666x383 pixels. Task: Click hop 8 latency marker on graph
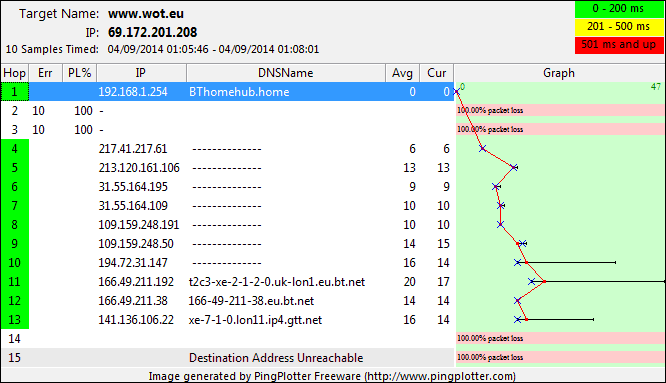coord(500,224)
